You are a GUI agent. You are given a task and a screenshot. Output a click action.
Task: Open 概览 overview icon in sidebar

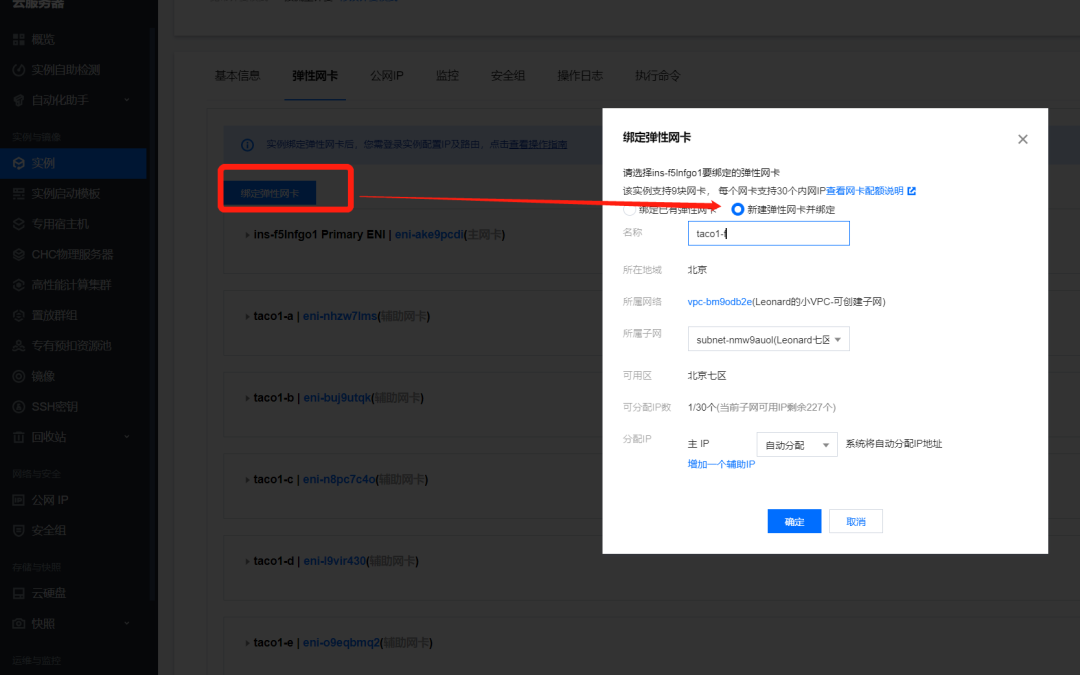pos(19,39)
